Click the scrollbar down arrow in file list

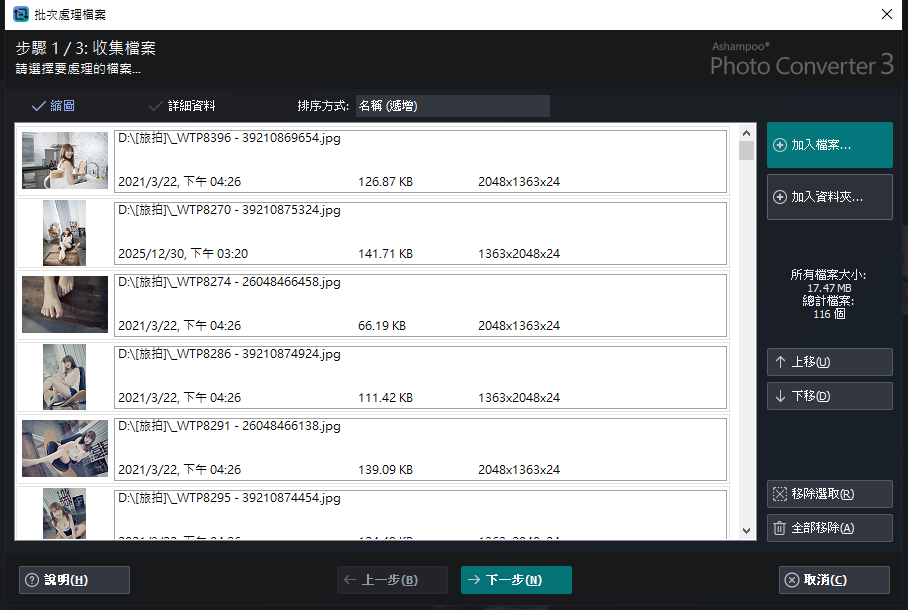click(746, 530)
